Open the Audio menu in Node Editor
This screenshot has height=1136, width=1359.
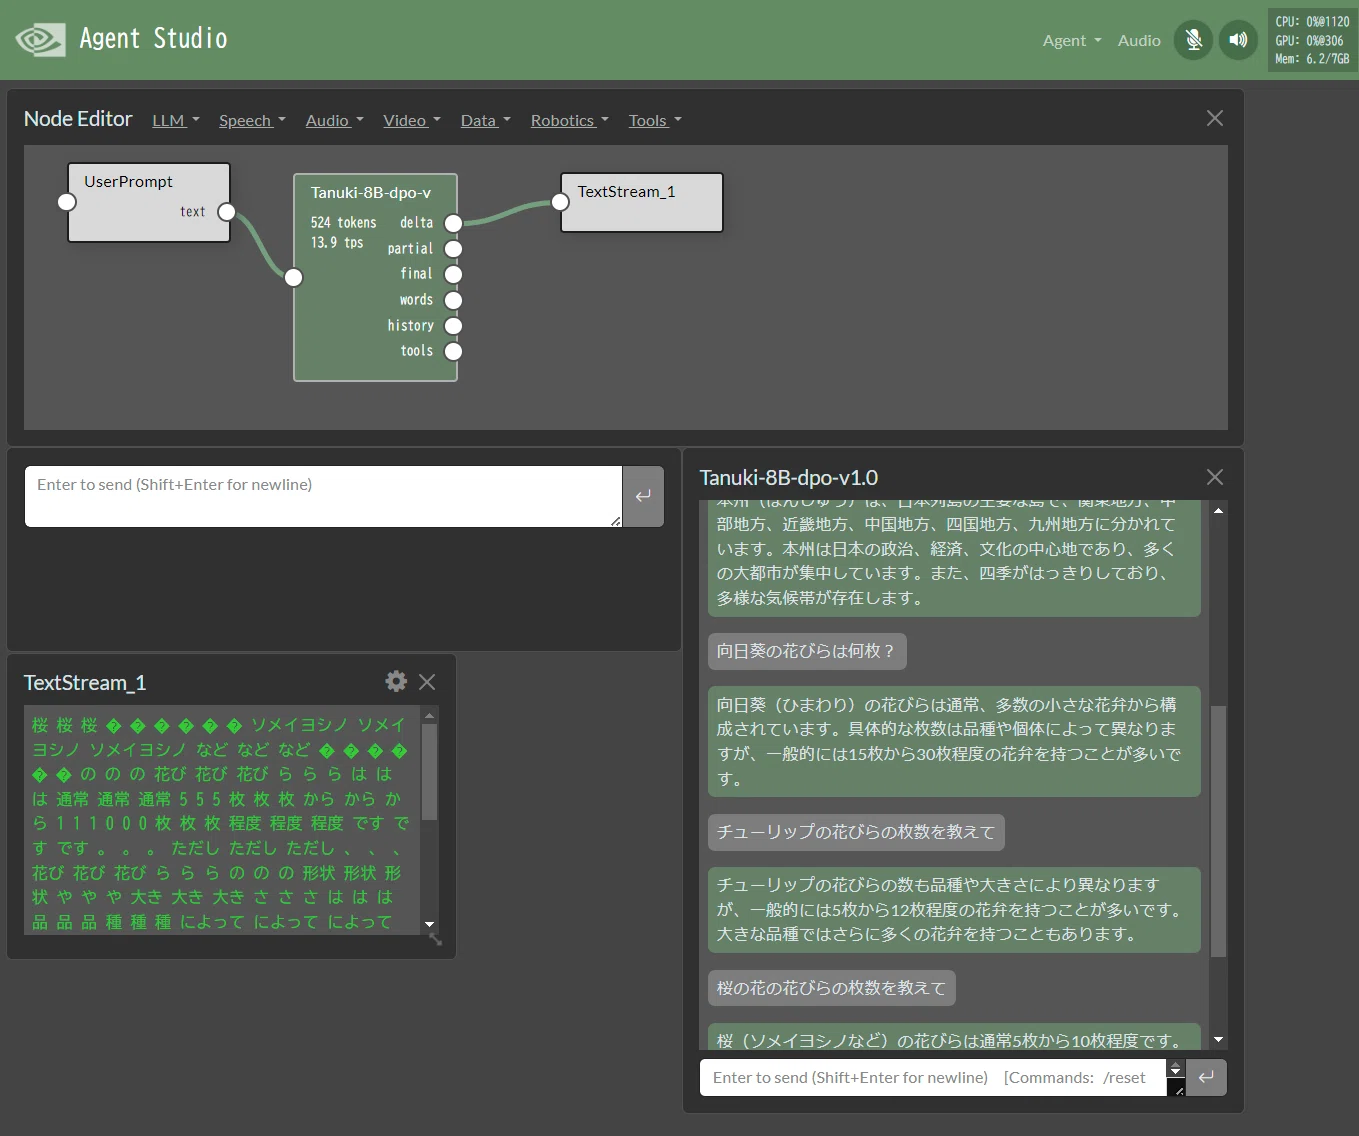[334, 120]
